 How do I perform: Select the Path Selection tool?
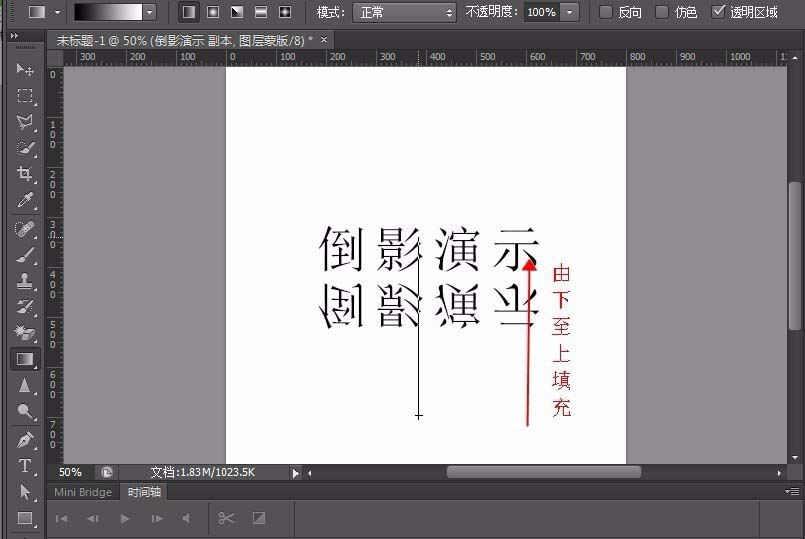[x=25, y=492]
